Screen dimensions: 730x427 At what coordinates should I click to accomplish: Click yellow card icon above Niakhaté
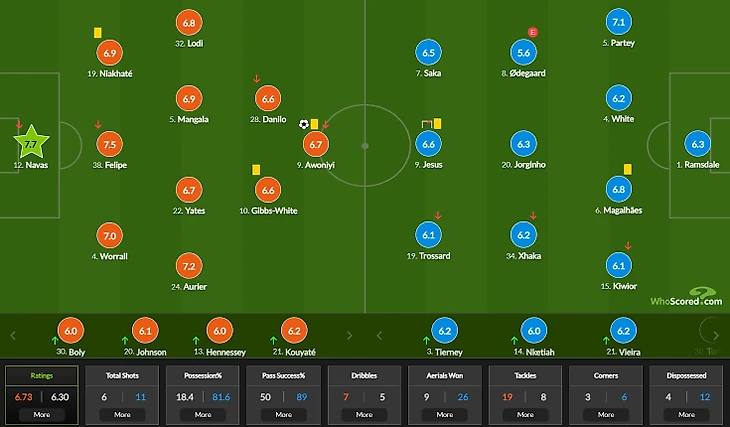pyautogui.click(x=97, y=33)
